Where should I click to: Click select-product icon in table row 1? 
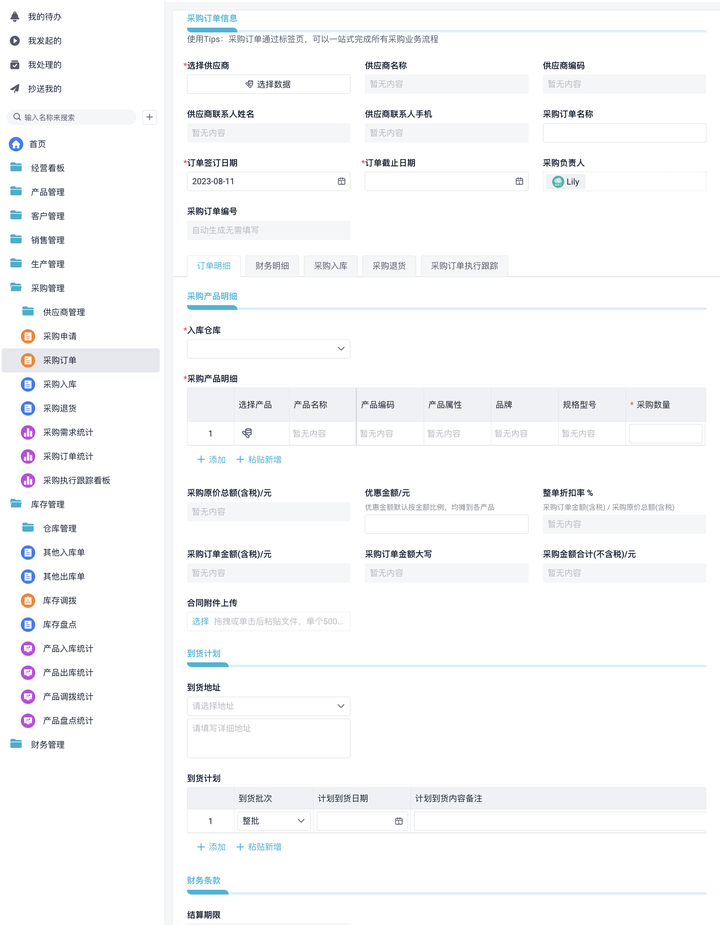coord(247,433)
